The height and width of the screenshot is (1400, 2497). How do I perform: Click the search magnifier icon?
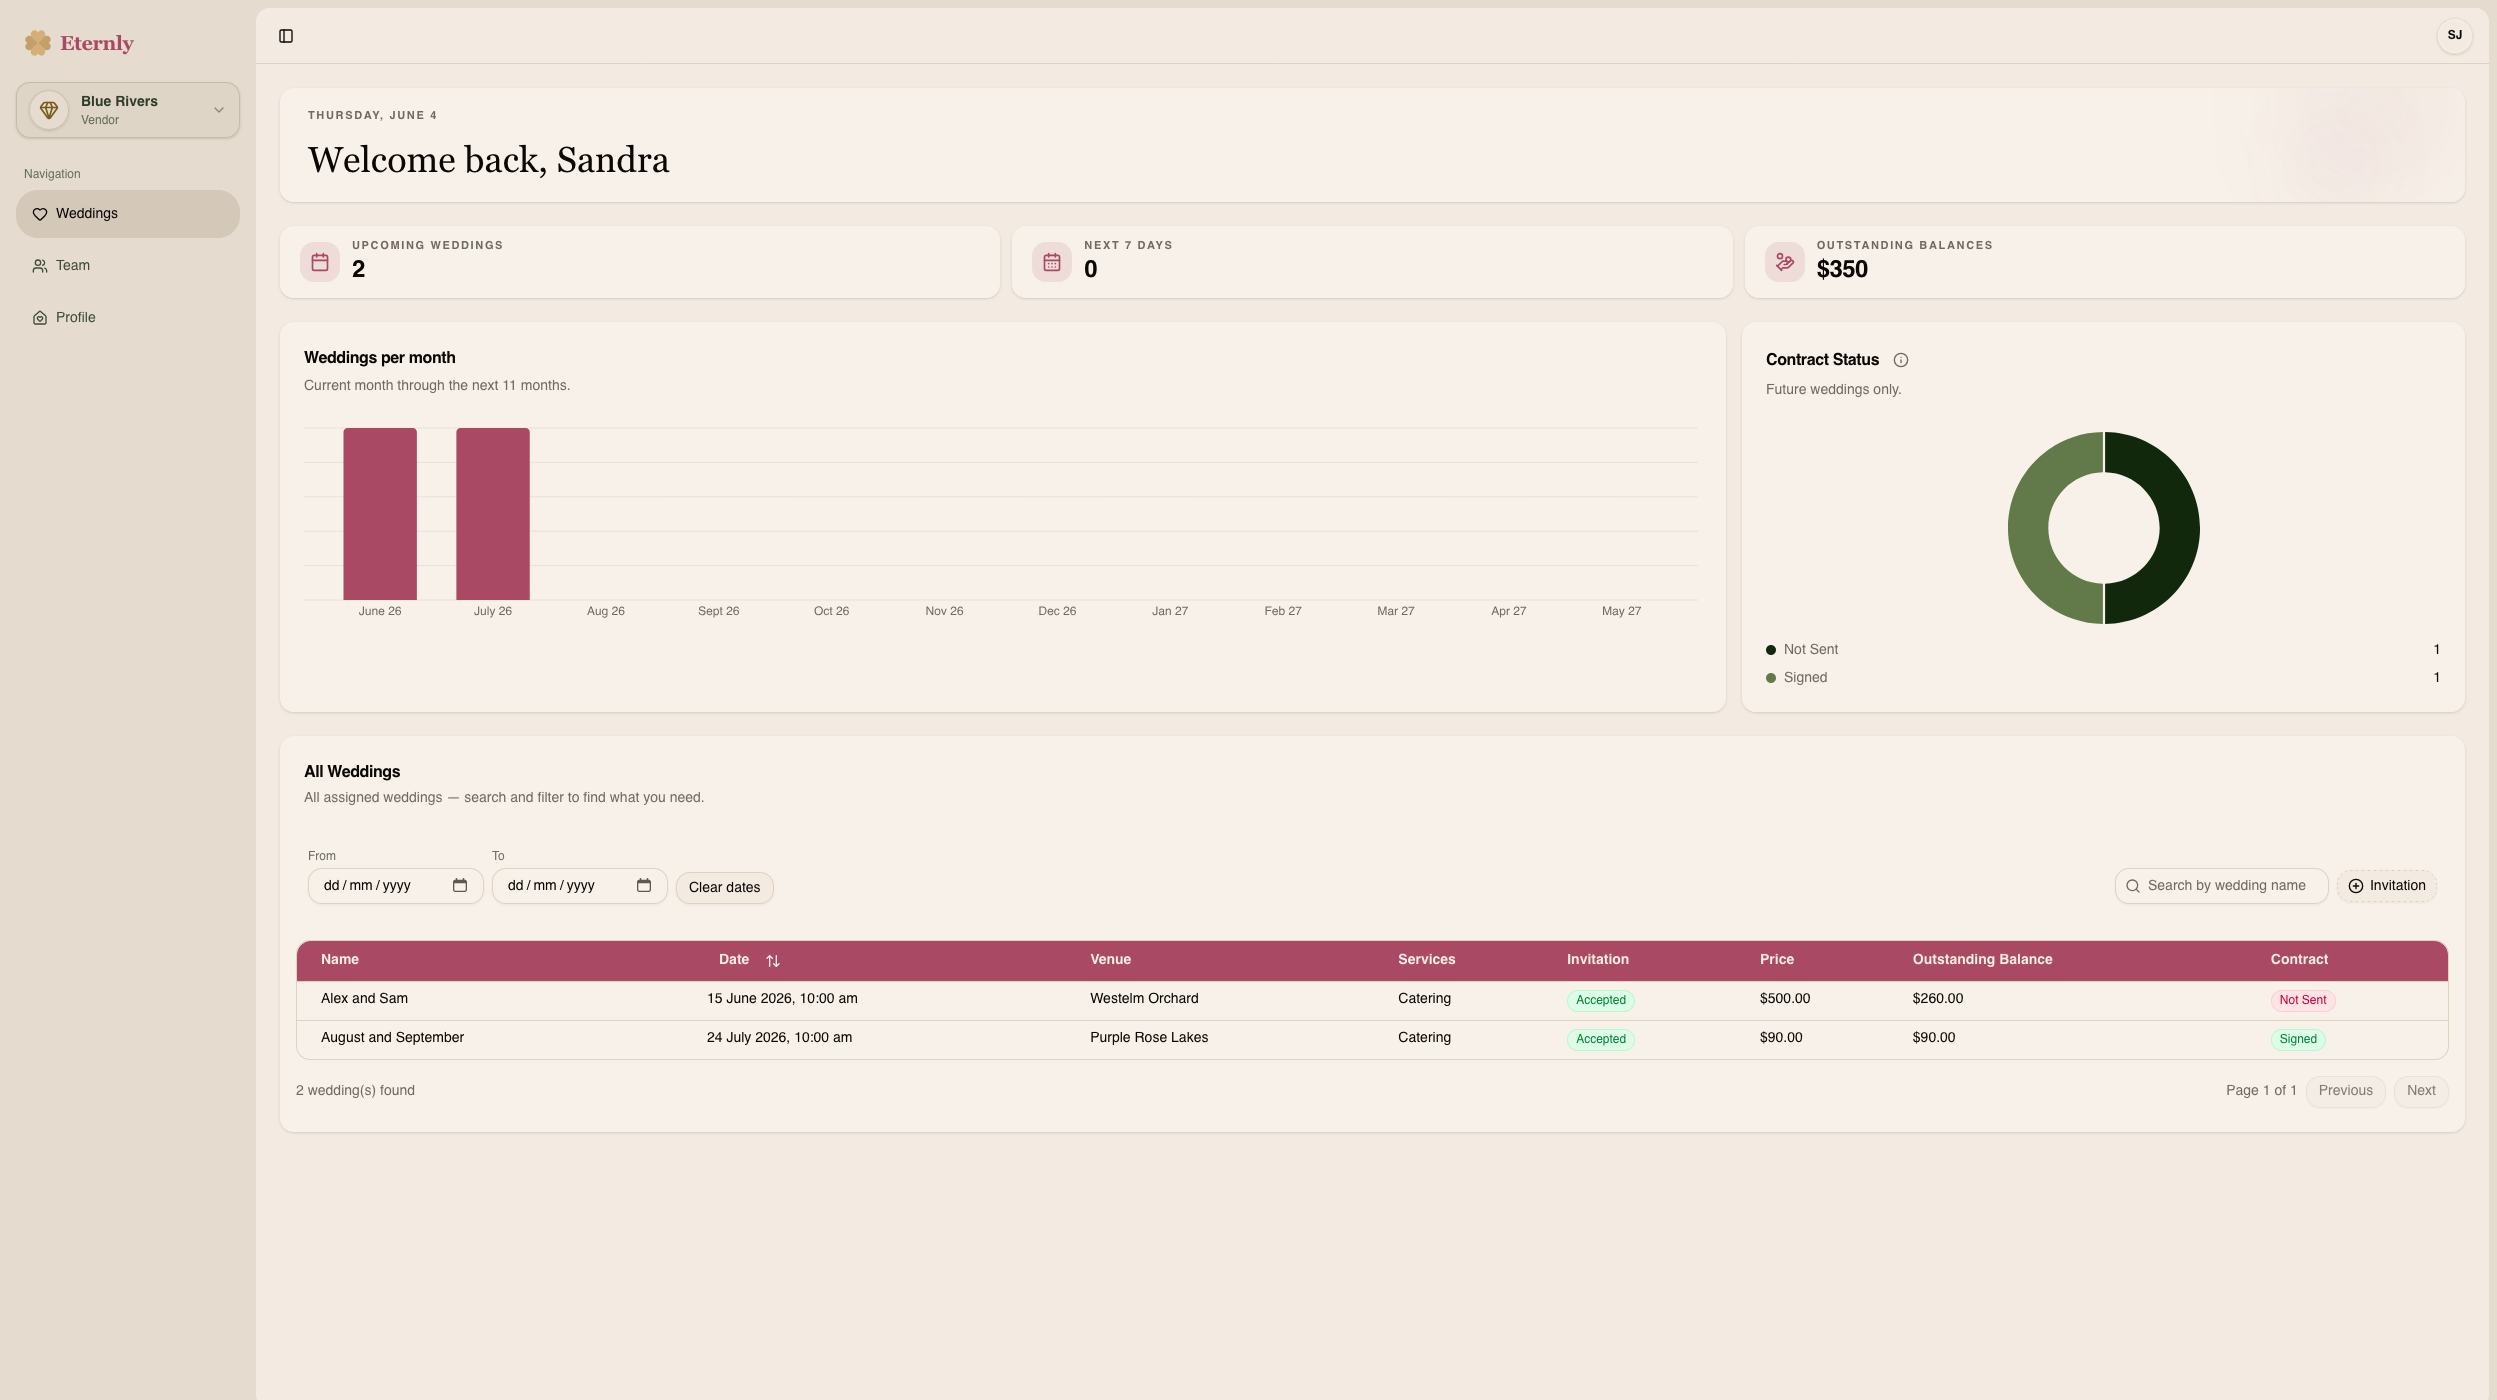click(x=2133, y=886)
